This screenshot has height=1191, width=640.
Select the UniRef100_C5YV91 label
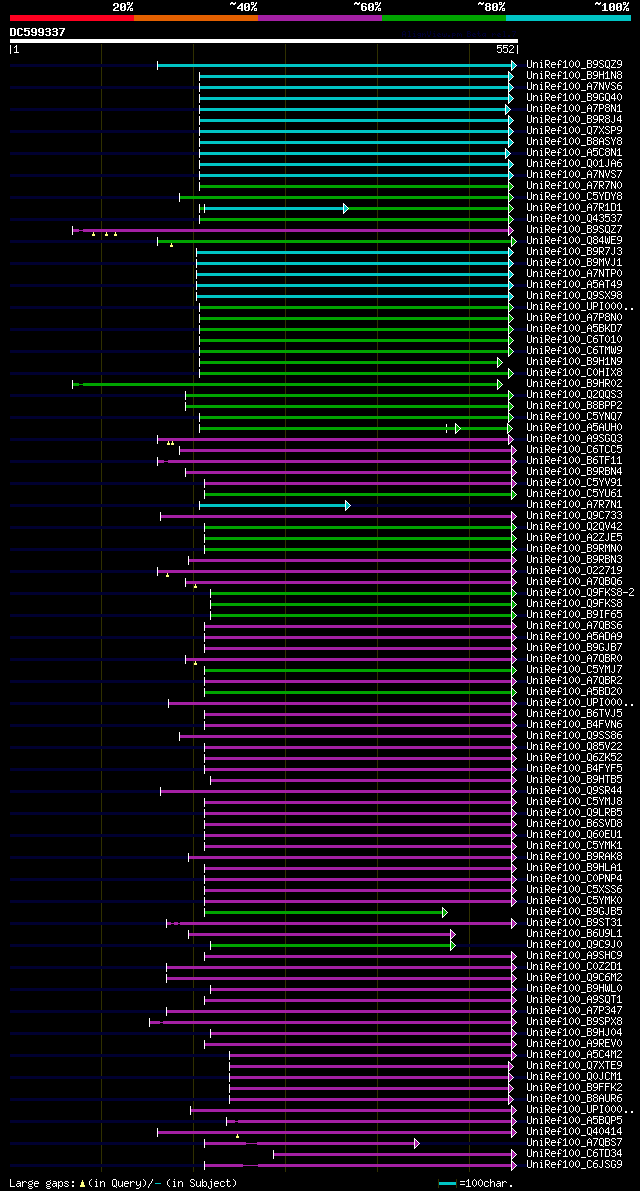575,483
